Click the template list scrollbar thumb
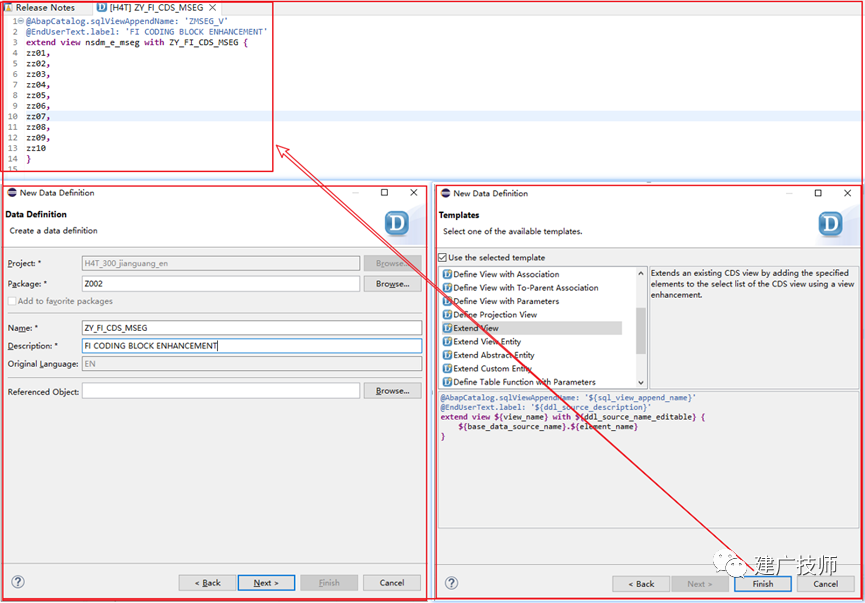The image size is (865, 603). tap(640, 330)
